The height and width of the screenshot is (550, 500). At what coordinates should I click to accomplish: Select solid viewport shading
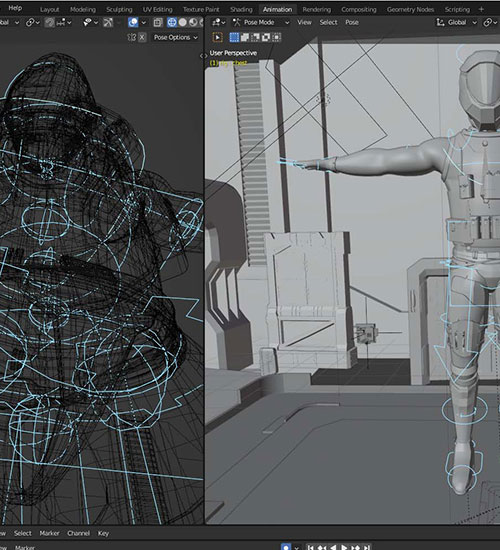tap(182, 23)
